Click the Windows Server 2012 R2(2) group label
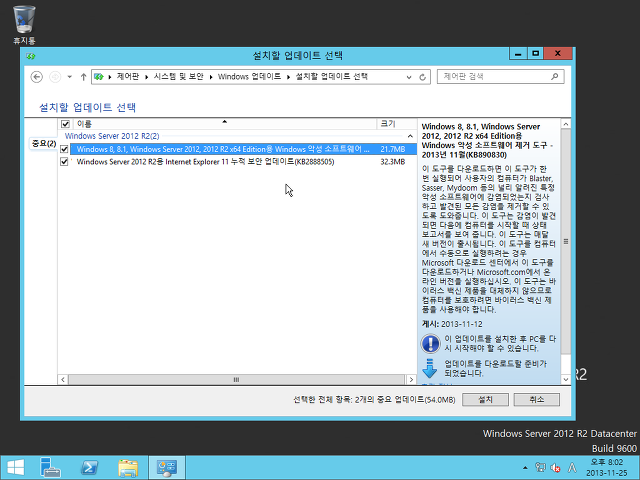Viewport: 640px width, 480px height. 112,136
